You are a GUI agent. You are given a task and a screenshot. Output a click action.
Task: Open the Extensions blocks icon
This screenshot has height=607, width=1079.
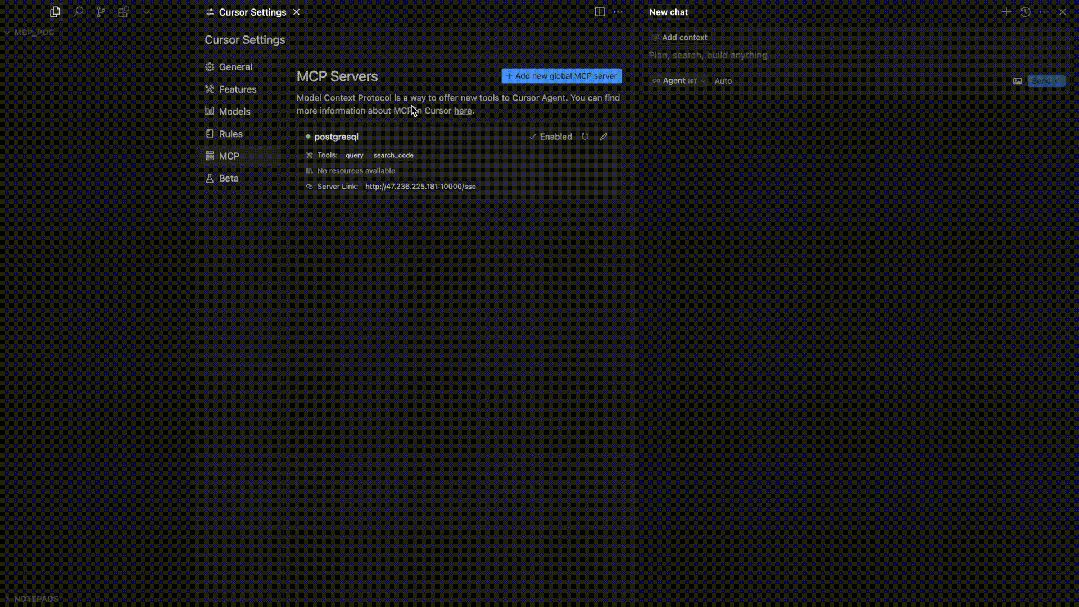(123, 12)
